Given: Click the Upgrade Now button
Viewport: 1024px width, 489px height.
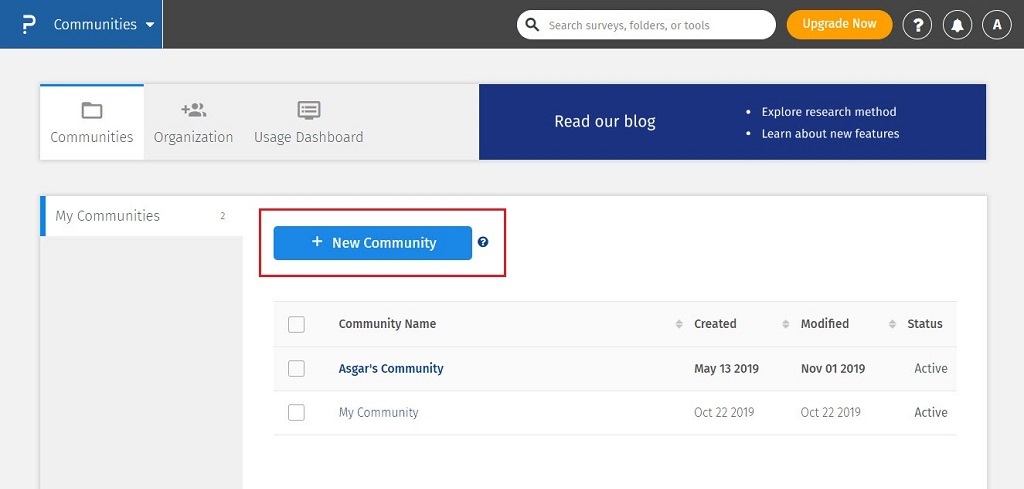Looking at the screenshot, I should 839,24.
